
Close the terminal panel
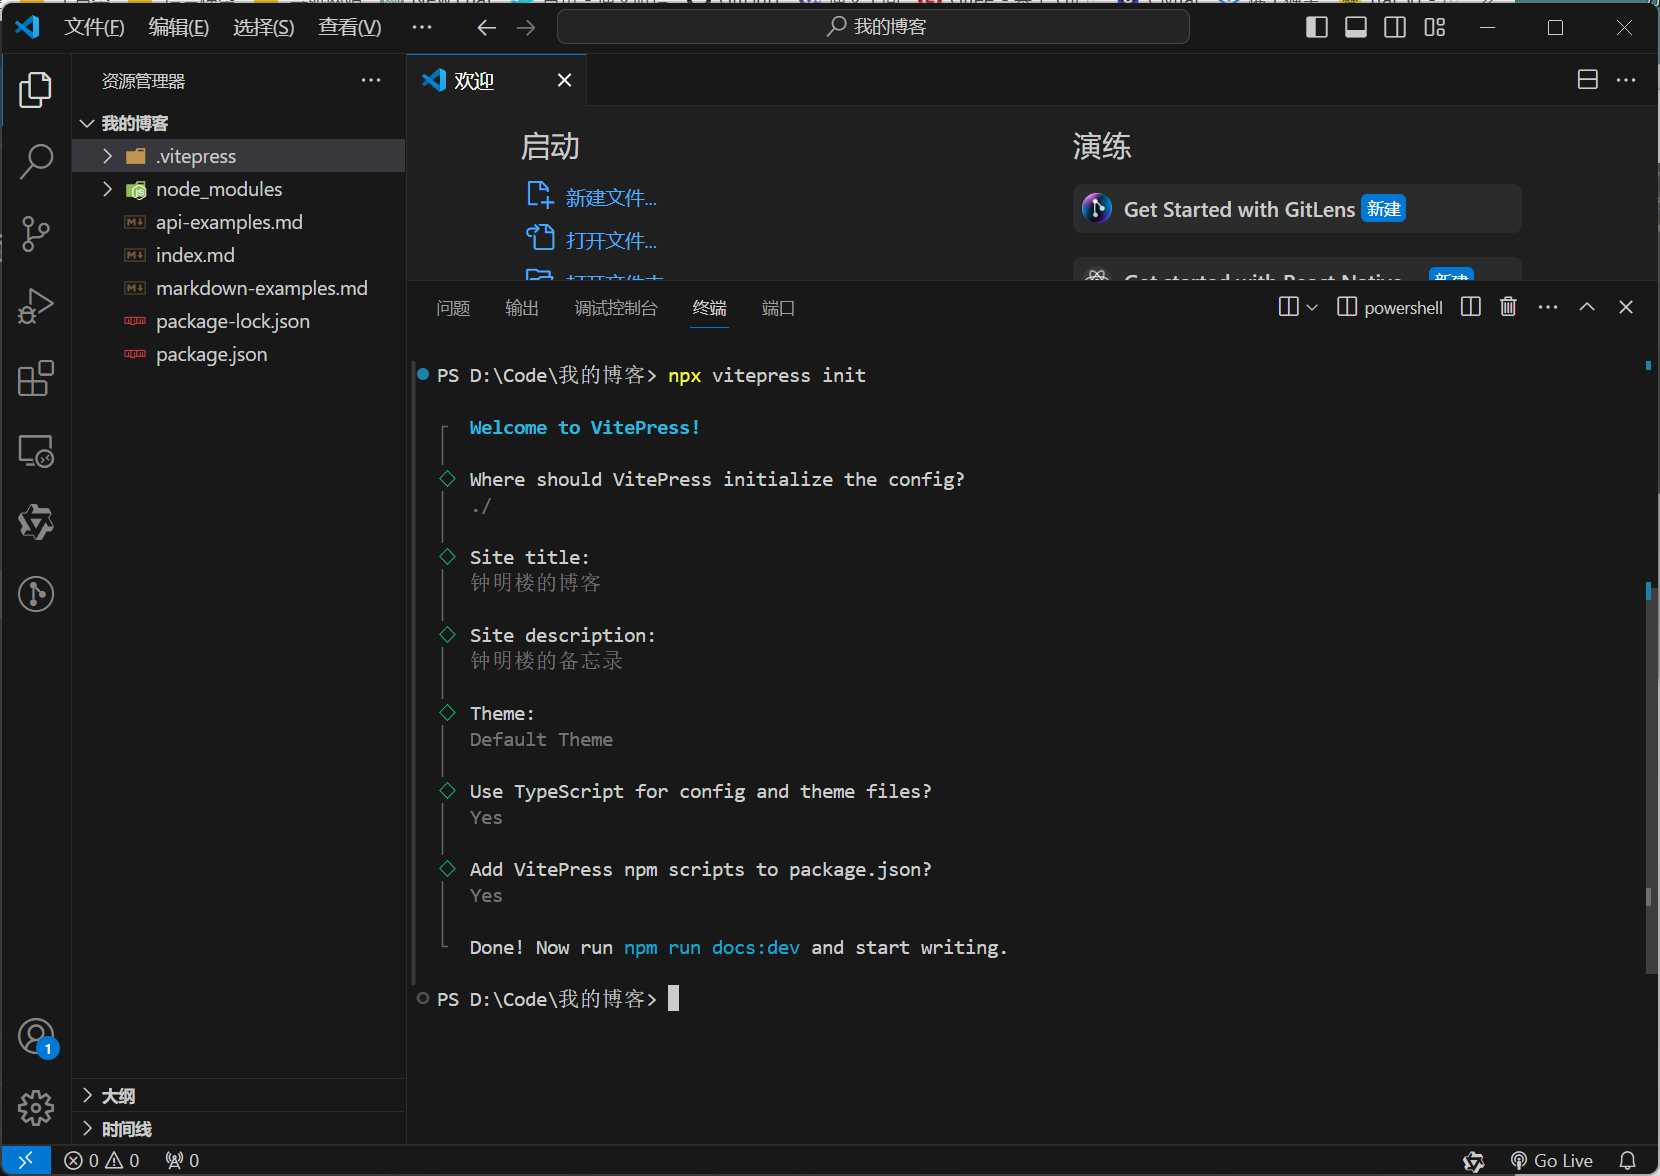[1626, 307]
